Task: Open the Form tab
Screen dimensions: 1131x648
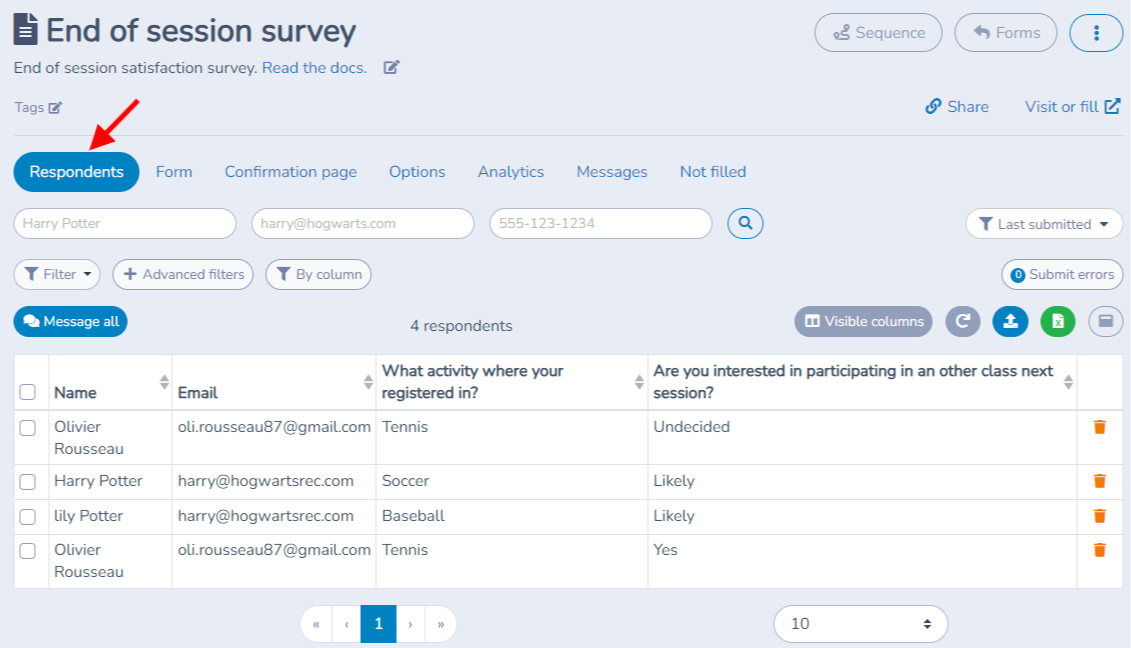Action: (x=174, y=172)
